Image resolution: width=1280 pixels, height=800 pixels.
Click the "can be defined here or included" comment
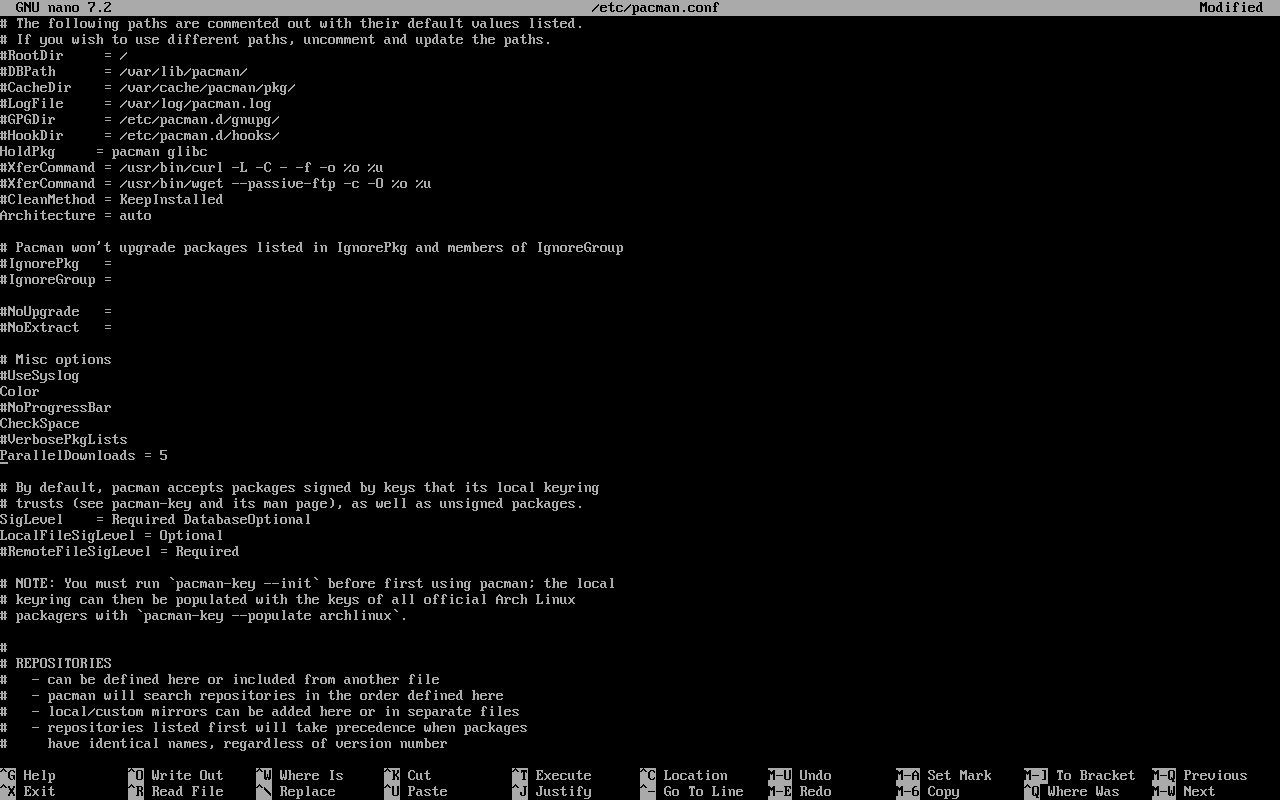pyautogui.click(x=220, y=679)
